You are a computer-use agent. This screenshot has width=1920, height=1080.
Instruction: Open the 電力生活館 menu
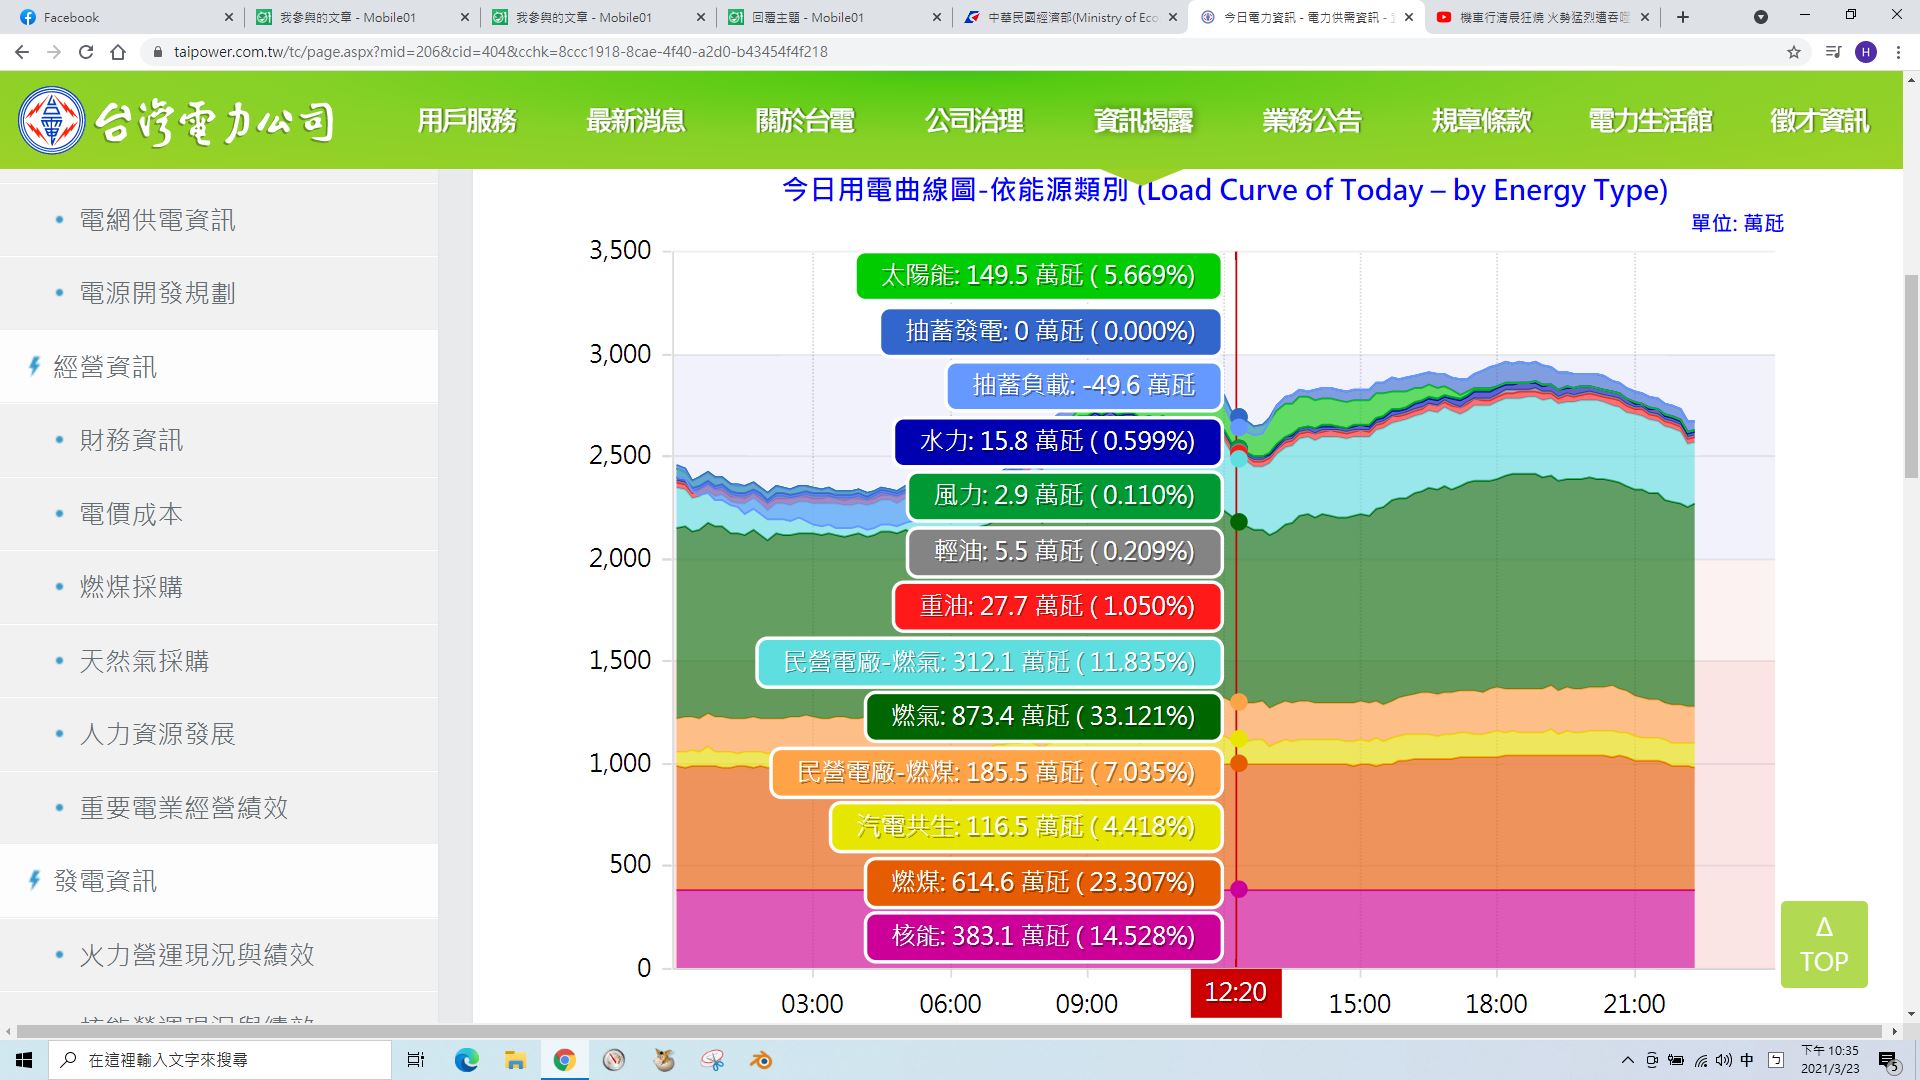coord(1650,121)
